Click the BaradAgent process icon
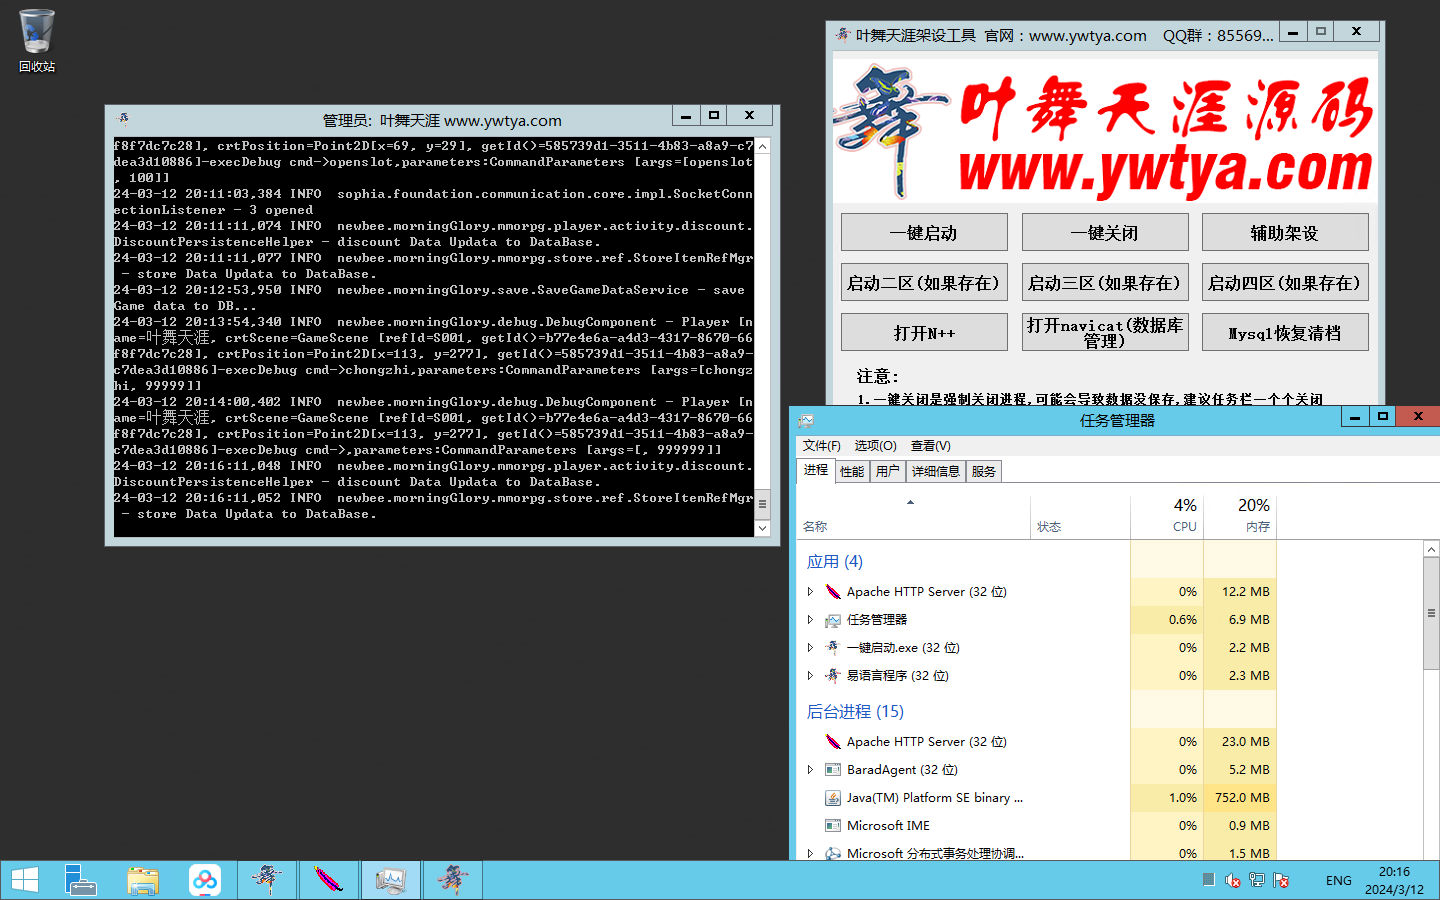 [832, 770]
